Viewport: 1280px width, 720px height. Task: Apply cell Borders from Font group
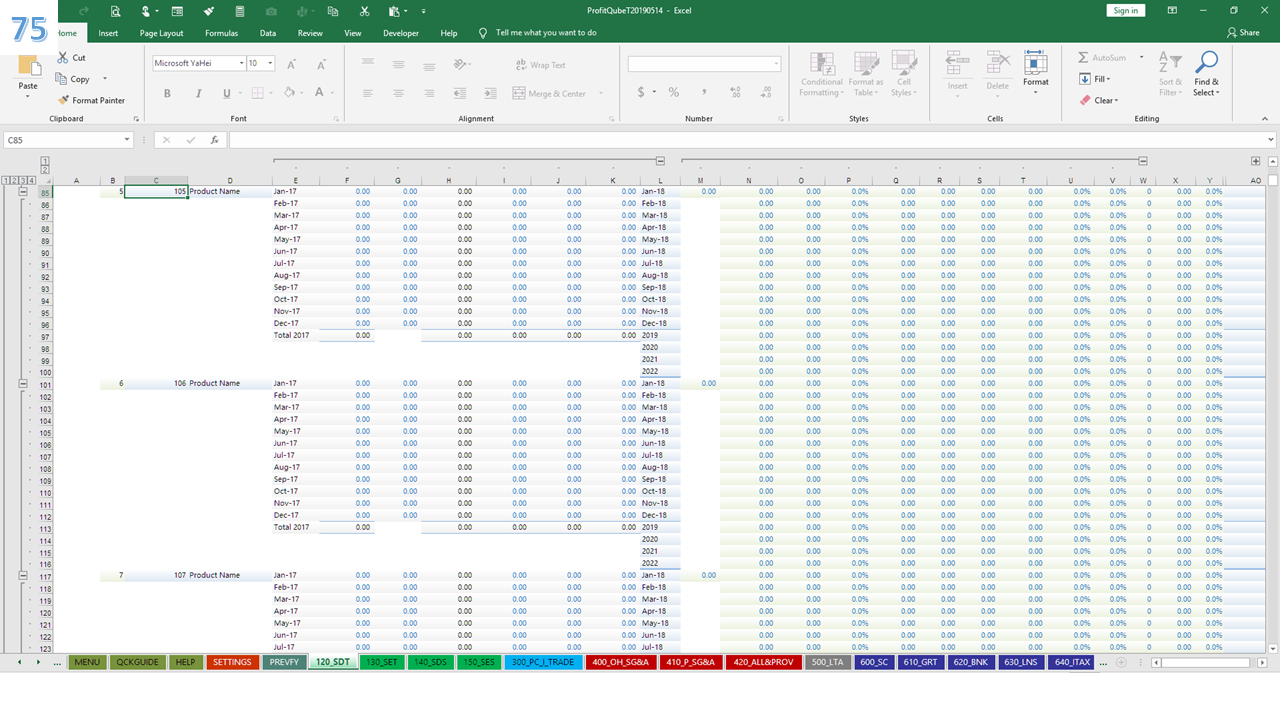tap(257, 93)
